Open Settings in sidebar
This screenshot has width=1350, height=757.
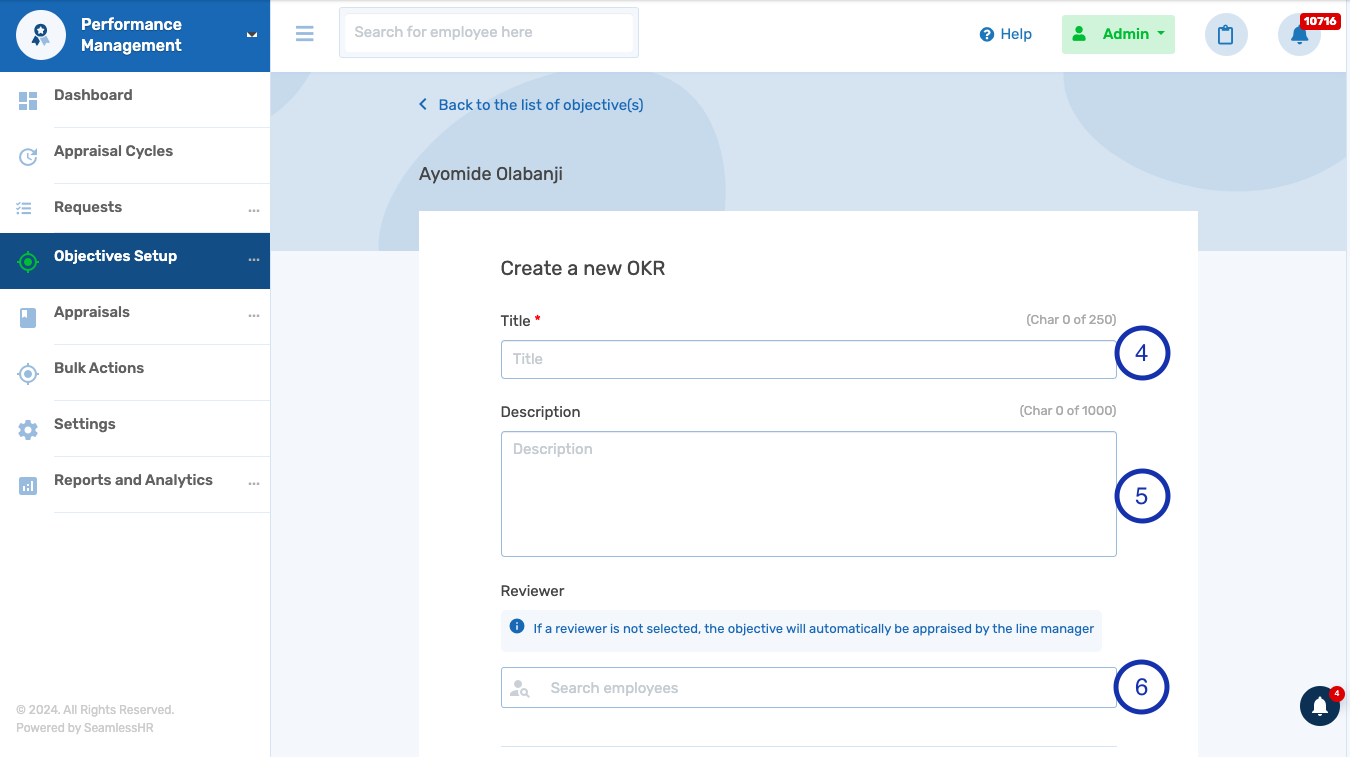pyautogui.click(x=85, y=424)
